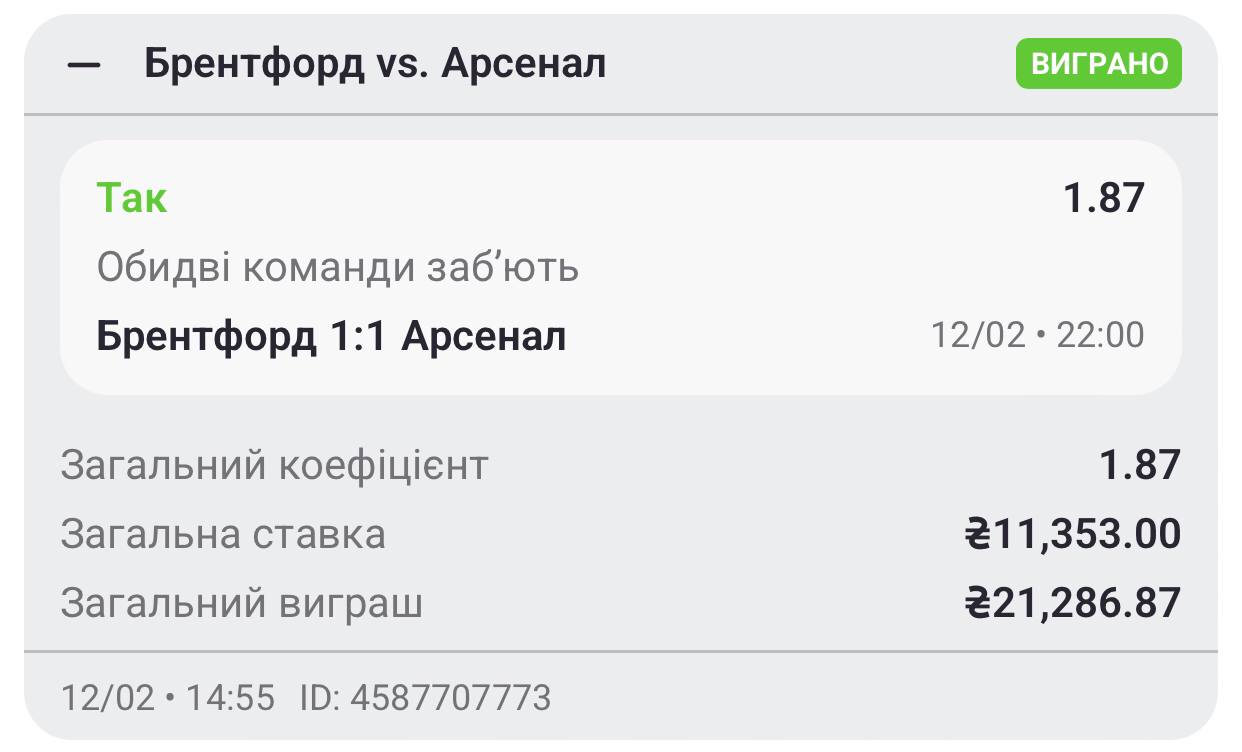
Task: Click Брентфорд in the final score line
Action: click(205, 336)
